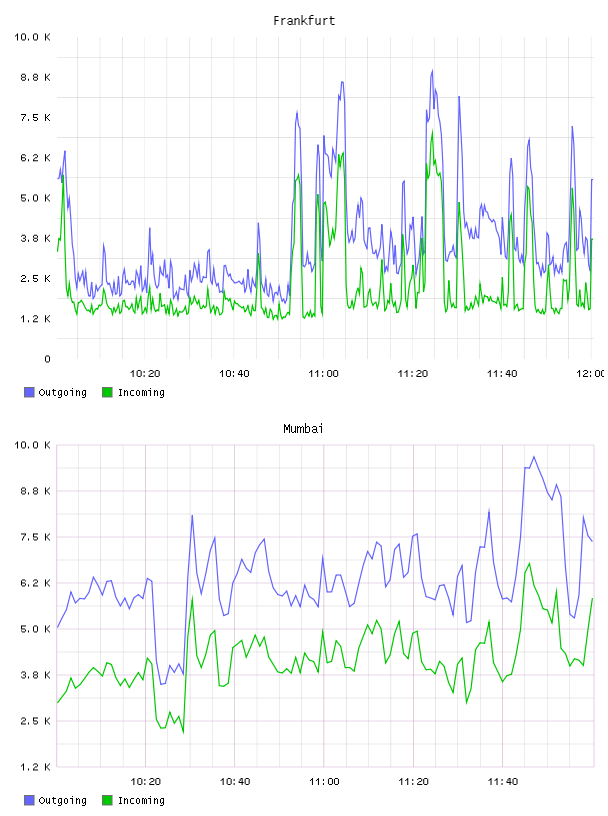The image size is (608, 816).
Task: Click 11:40 time label on Frankfurt axis
Action: coord(502,374)
